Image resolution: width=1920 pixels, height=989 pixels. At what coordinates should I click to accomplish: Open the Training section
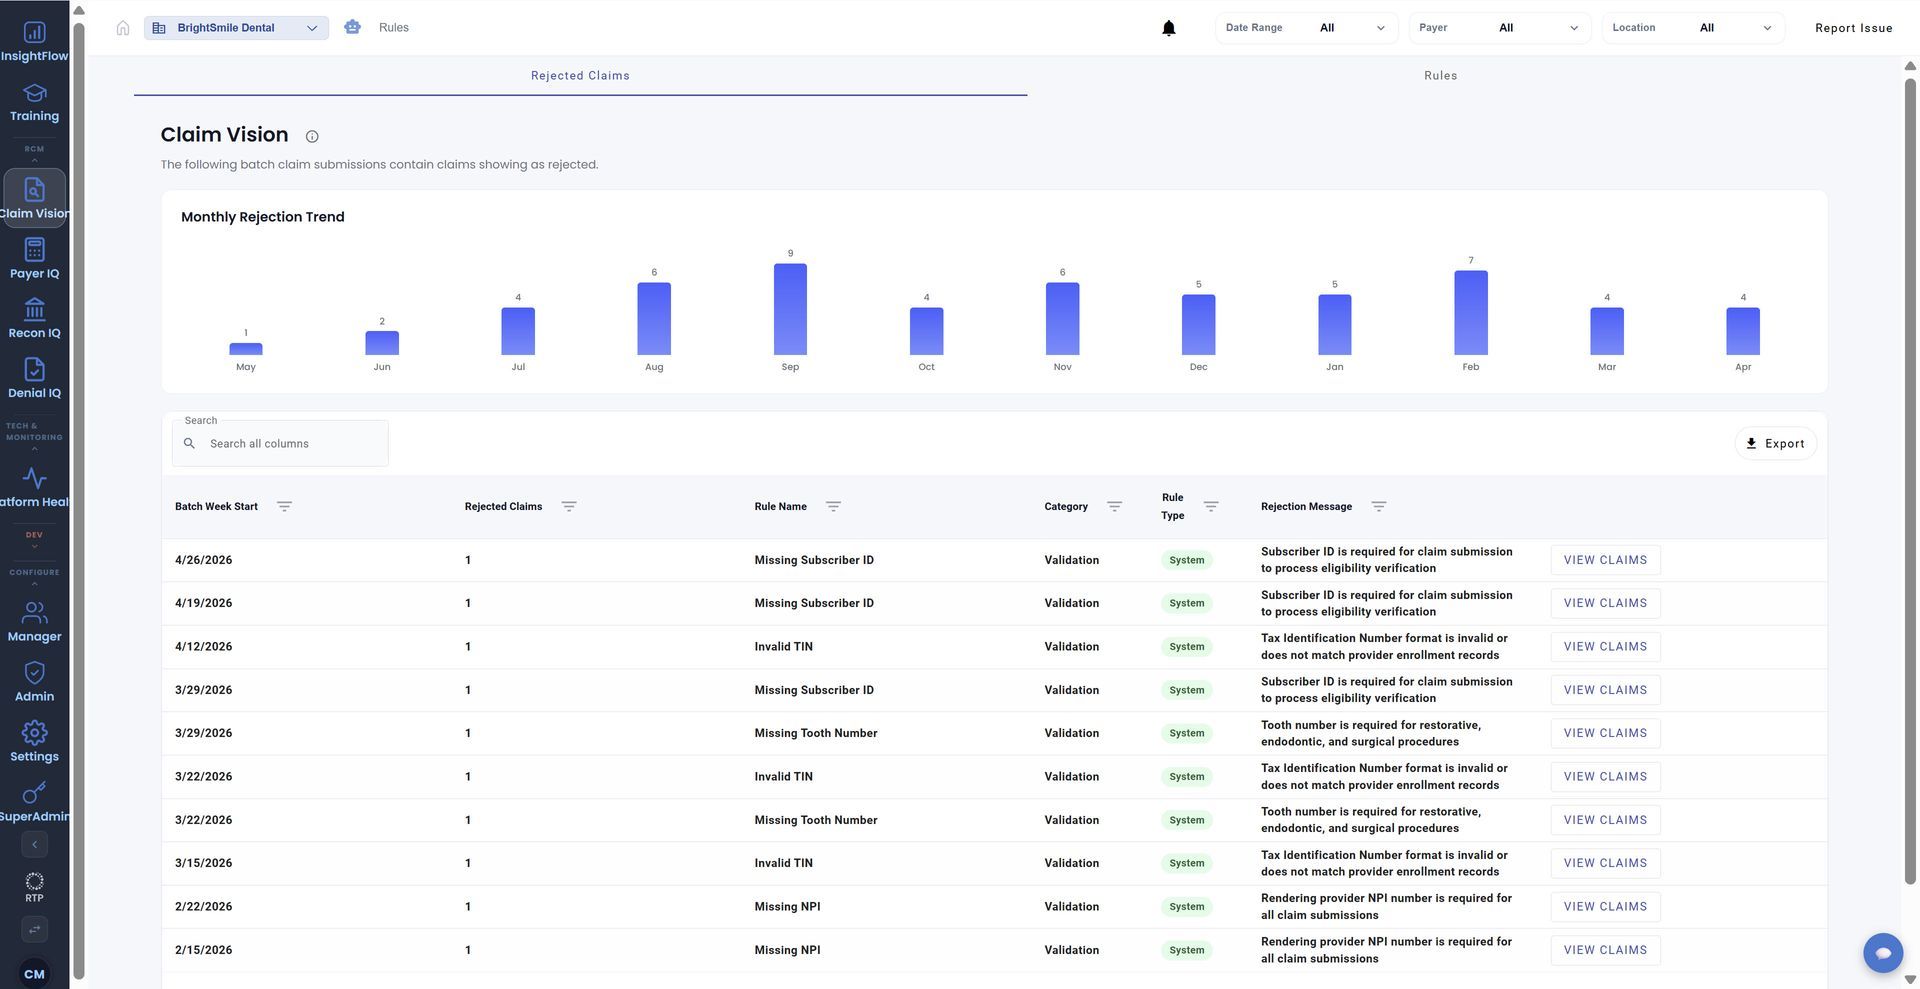click(34, 102)
